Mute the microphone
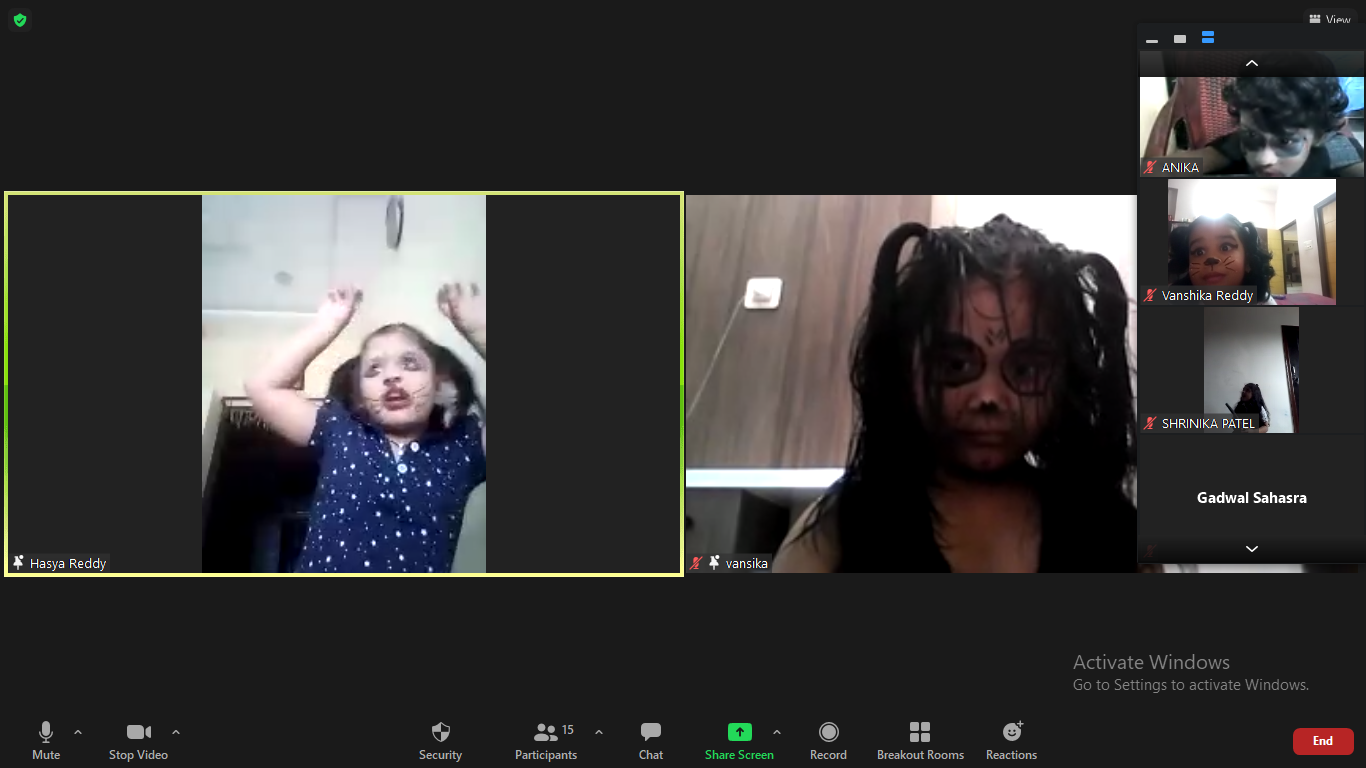 (x=46, y=740)
